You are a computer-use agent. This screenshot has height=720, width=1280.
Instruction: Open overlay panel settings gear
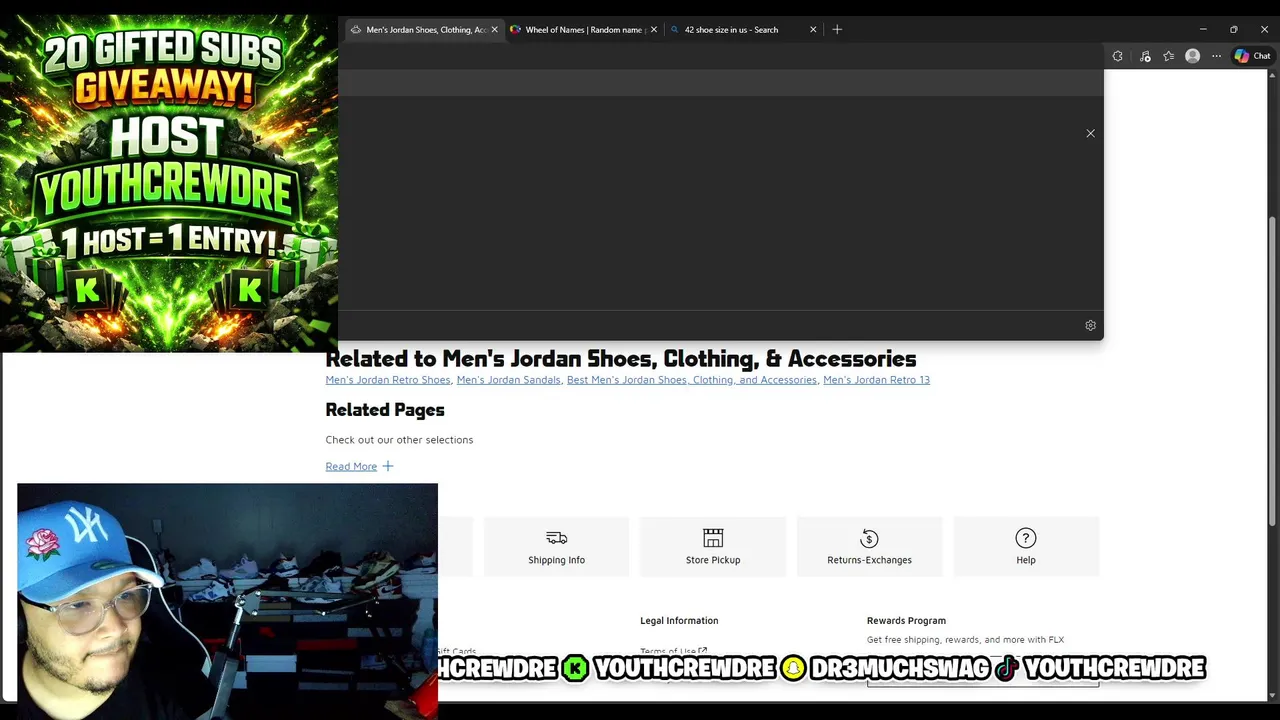1091,325
